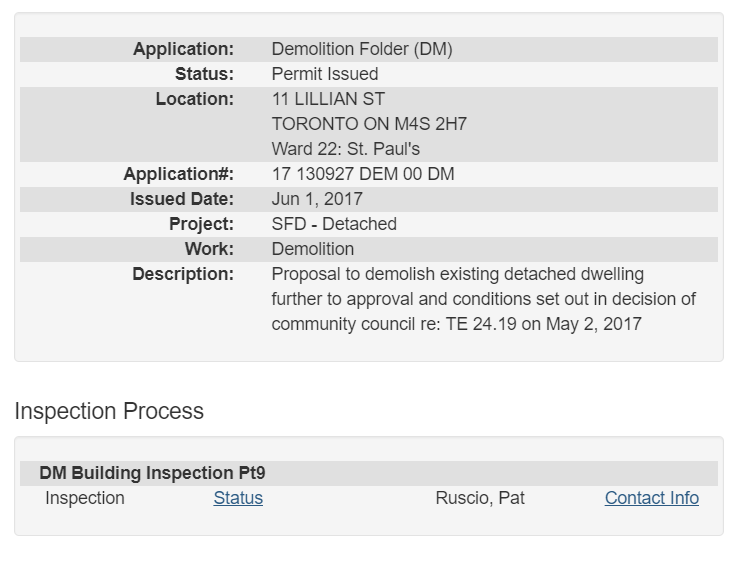This screenshot has height=562, width=735.
Task: Select the Demolition Folder (DM) application value
Action: (x=362, y=49)
